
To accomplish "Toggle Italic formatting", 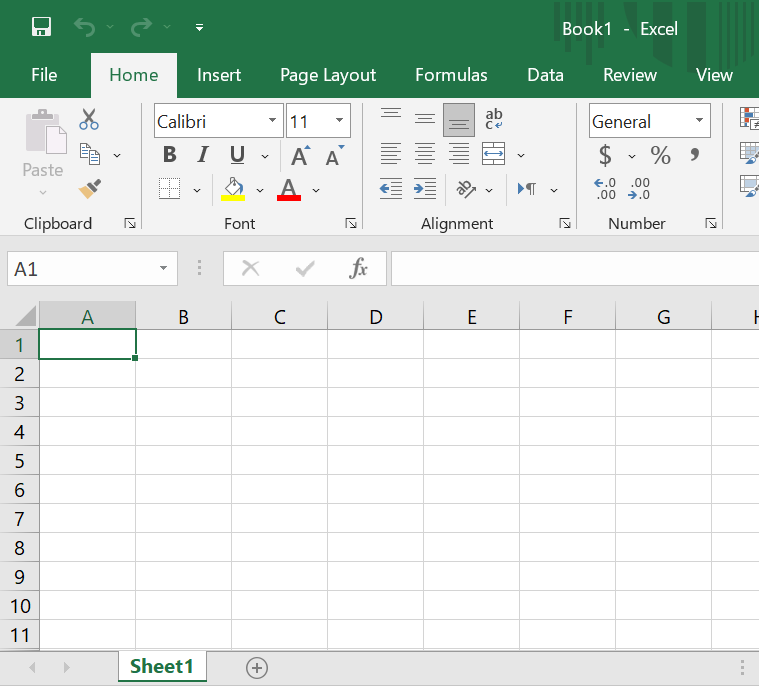I will click(203, 155).
